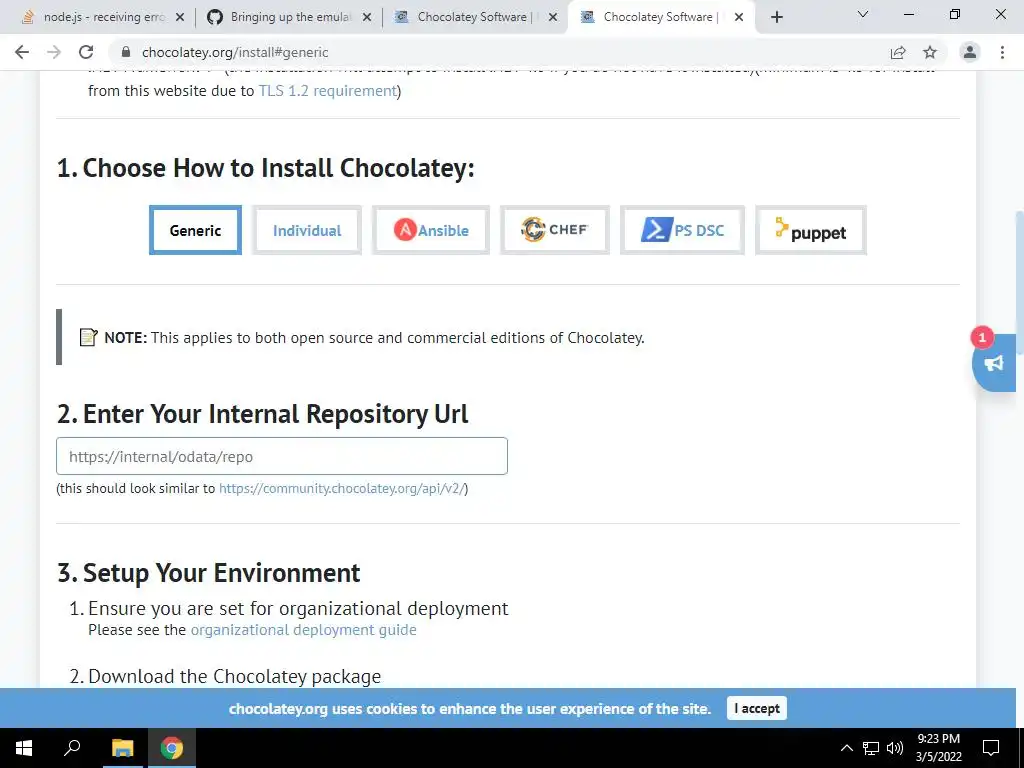Go back to the previous page

(x=22, y=52)
